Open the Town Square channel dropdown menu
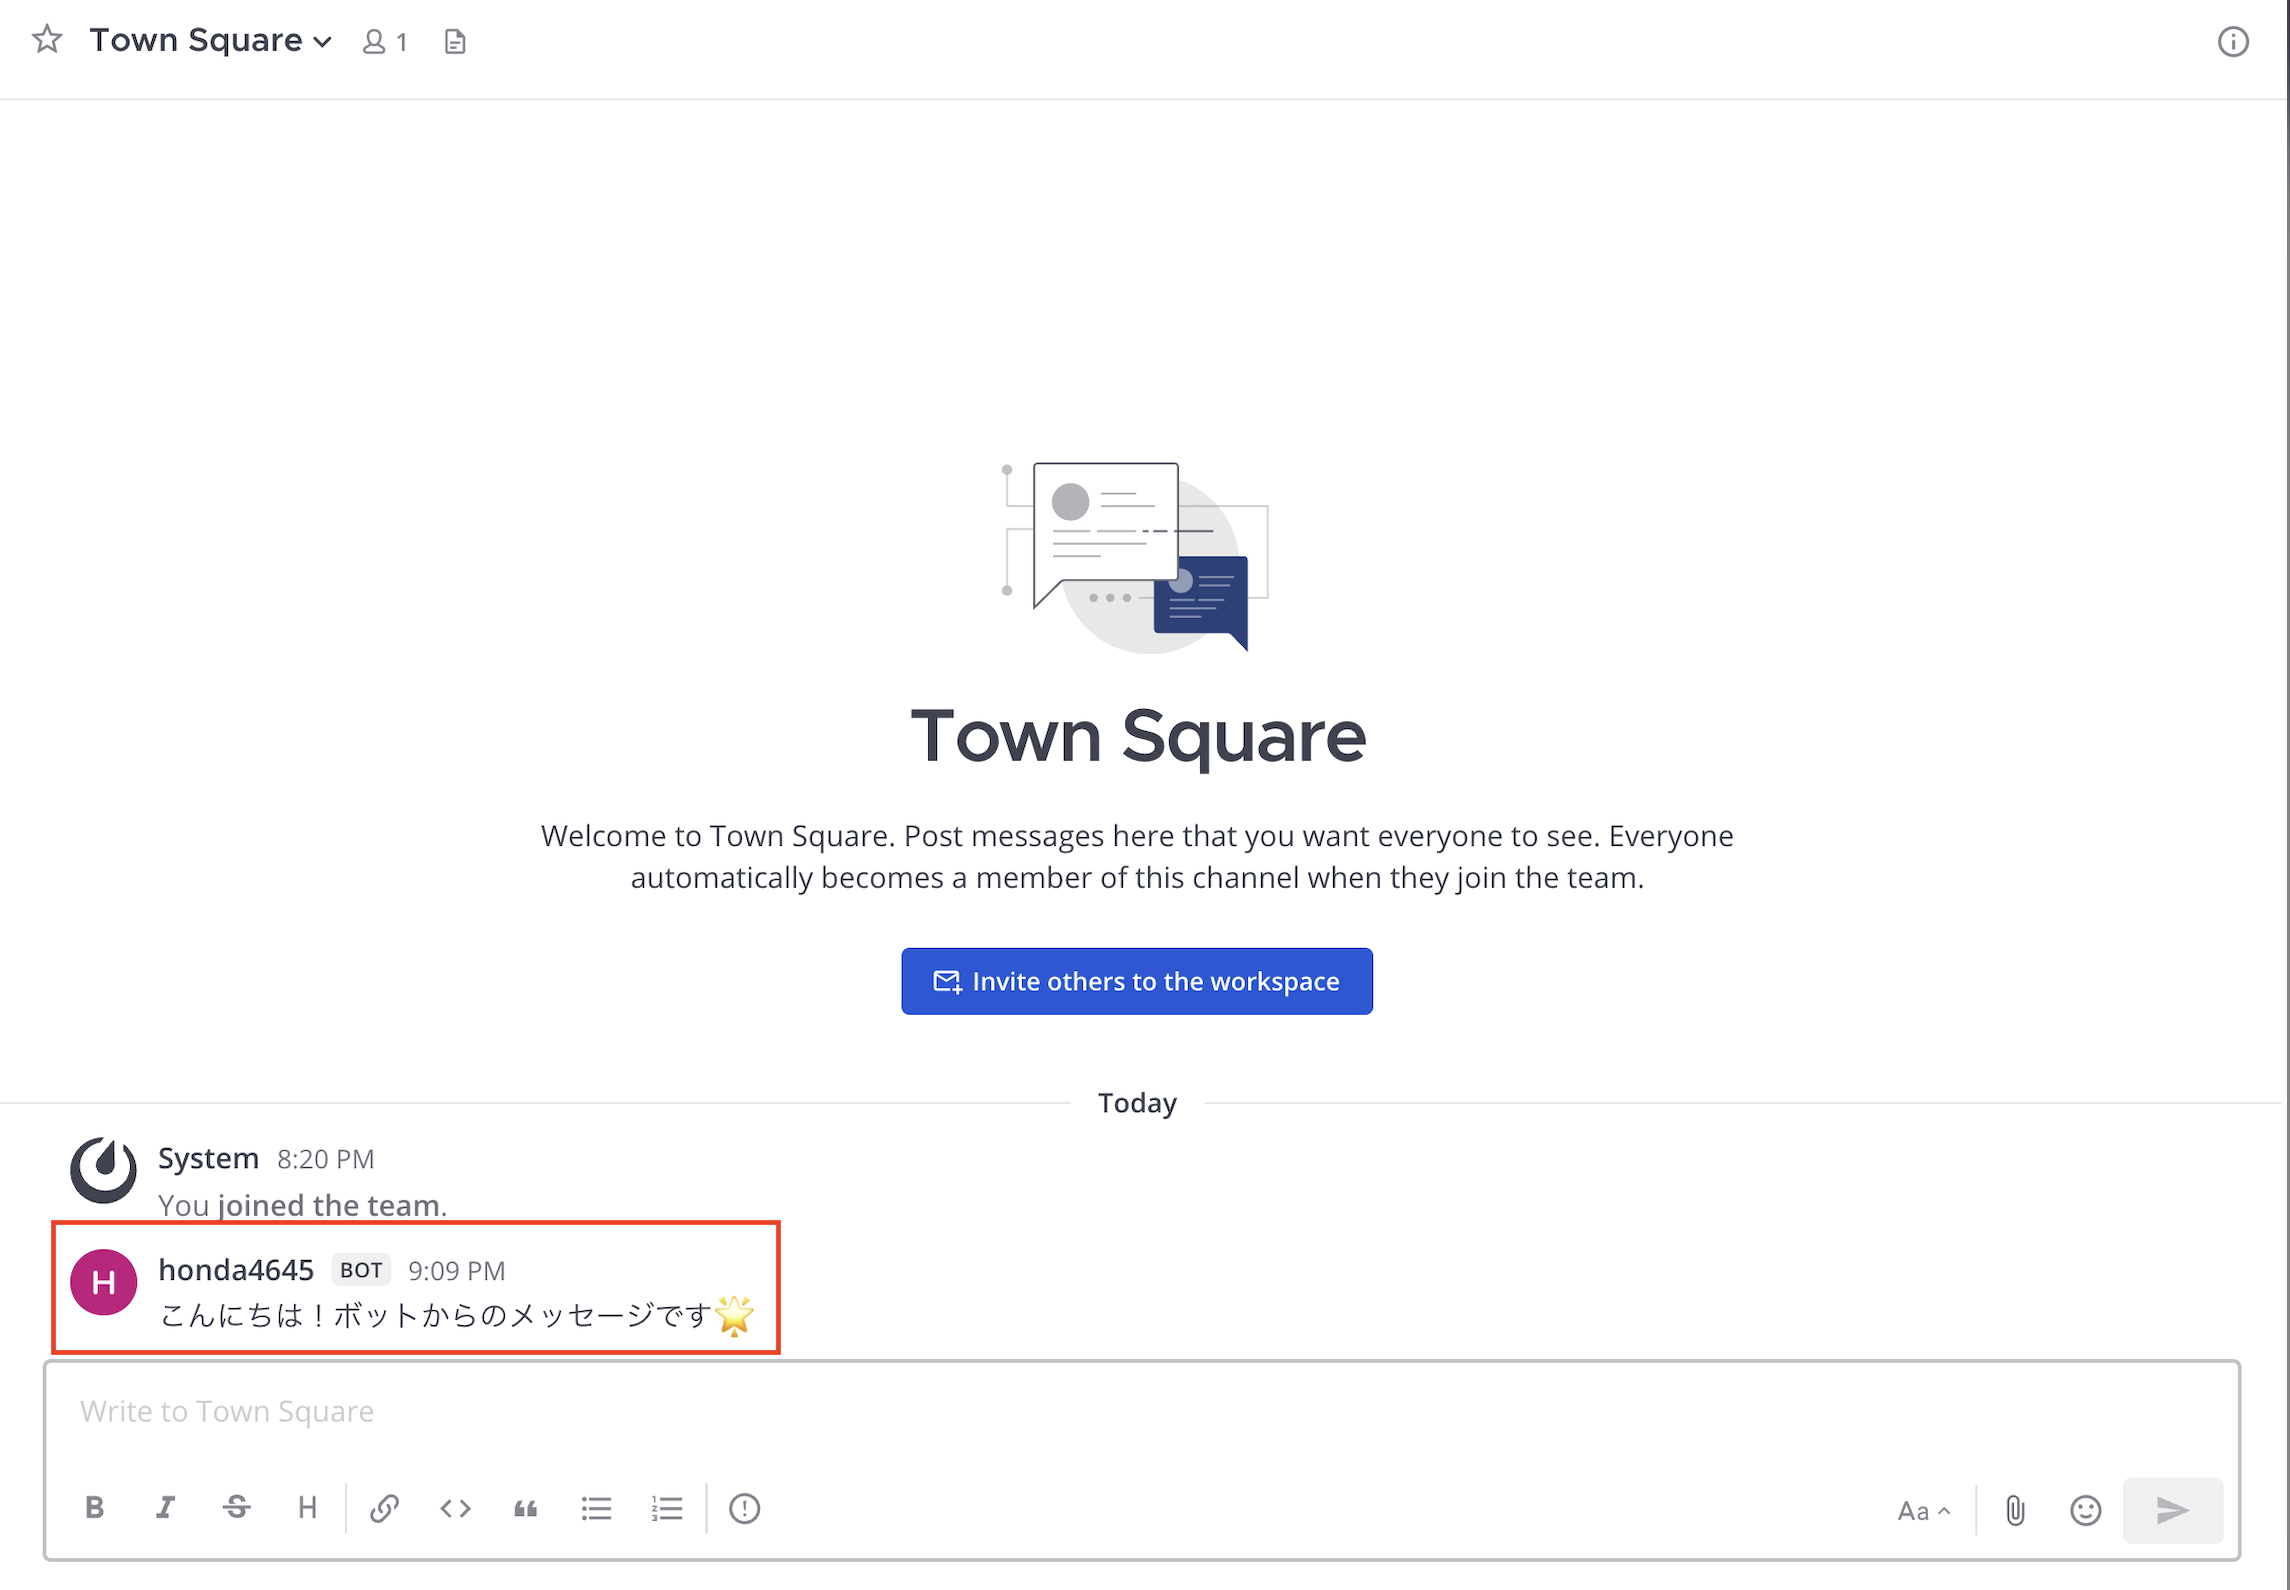The image size is (2290, 1590). pyautogui.click(x=211, y=41)
